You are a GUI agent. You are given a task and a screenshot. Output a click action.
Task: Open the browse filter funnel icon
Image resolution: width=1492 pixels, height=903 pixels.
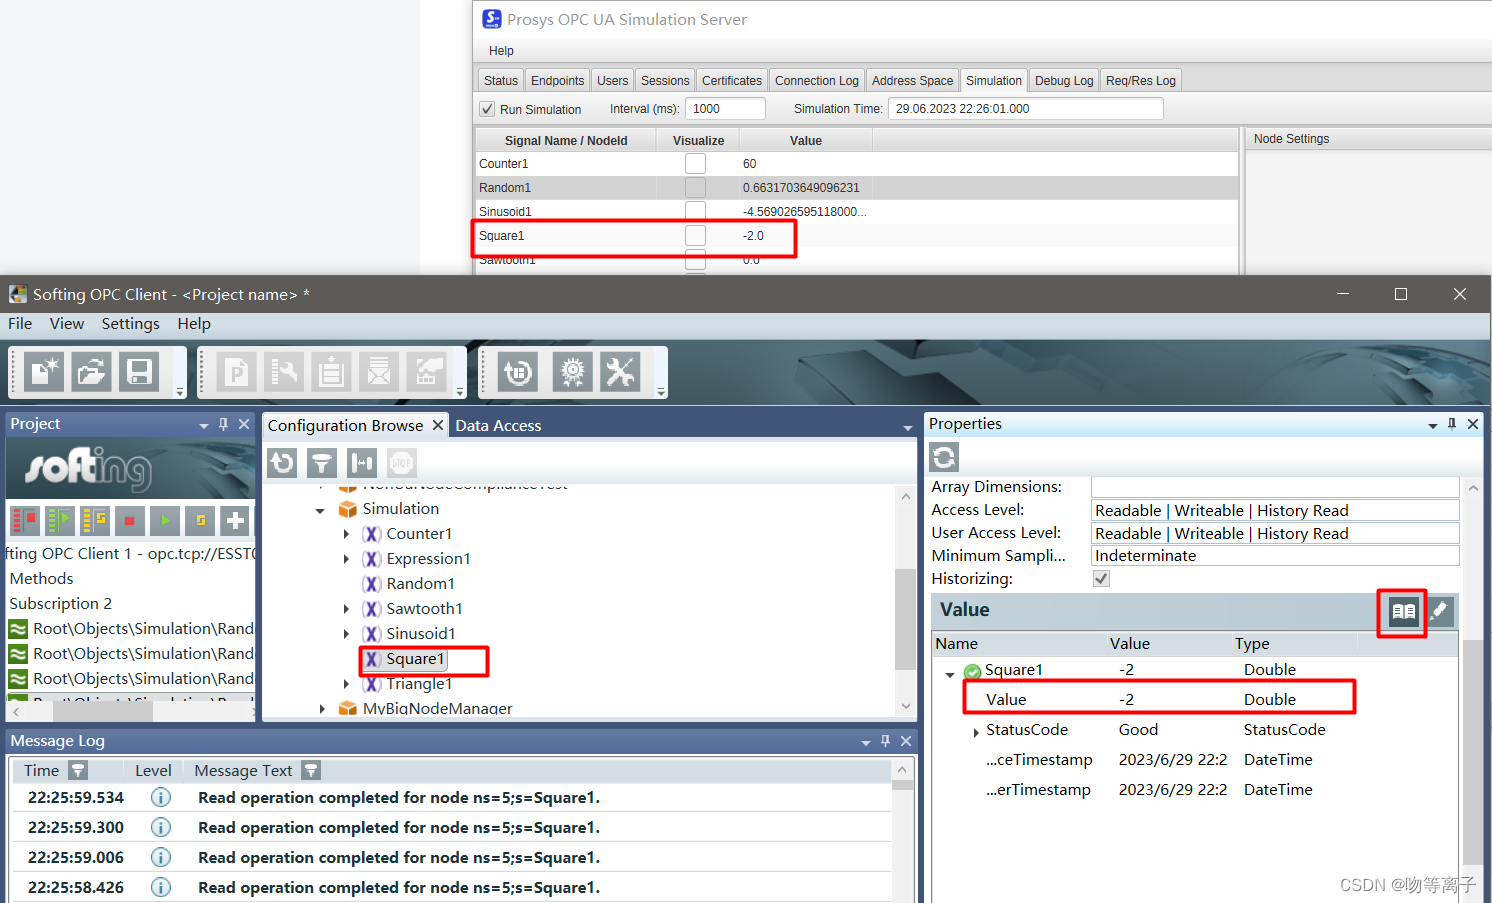pyautogui.click(x=322, y=463)
